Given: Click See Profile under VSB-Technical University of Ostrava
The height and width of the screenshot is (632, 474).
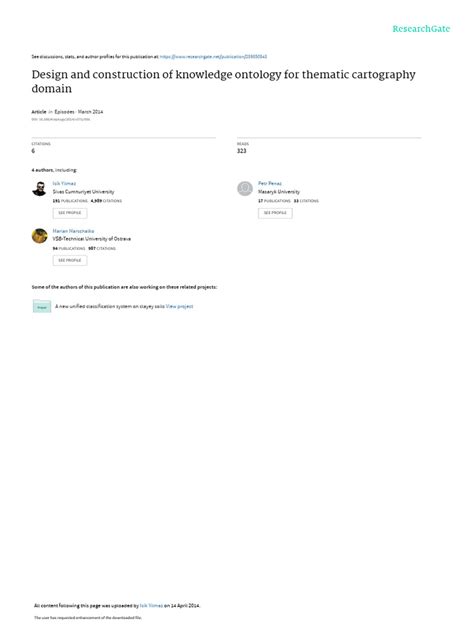Looking at the screenshot, I should tap(70, 260).
